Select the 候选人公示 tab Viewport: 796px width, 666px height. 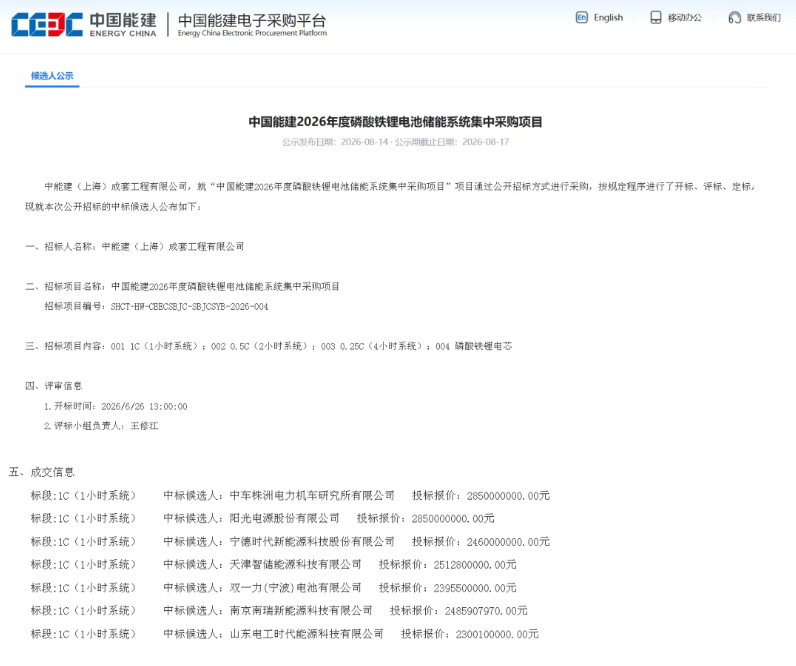click(52, 76)
